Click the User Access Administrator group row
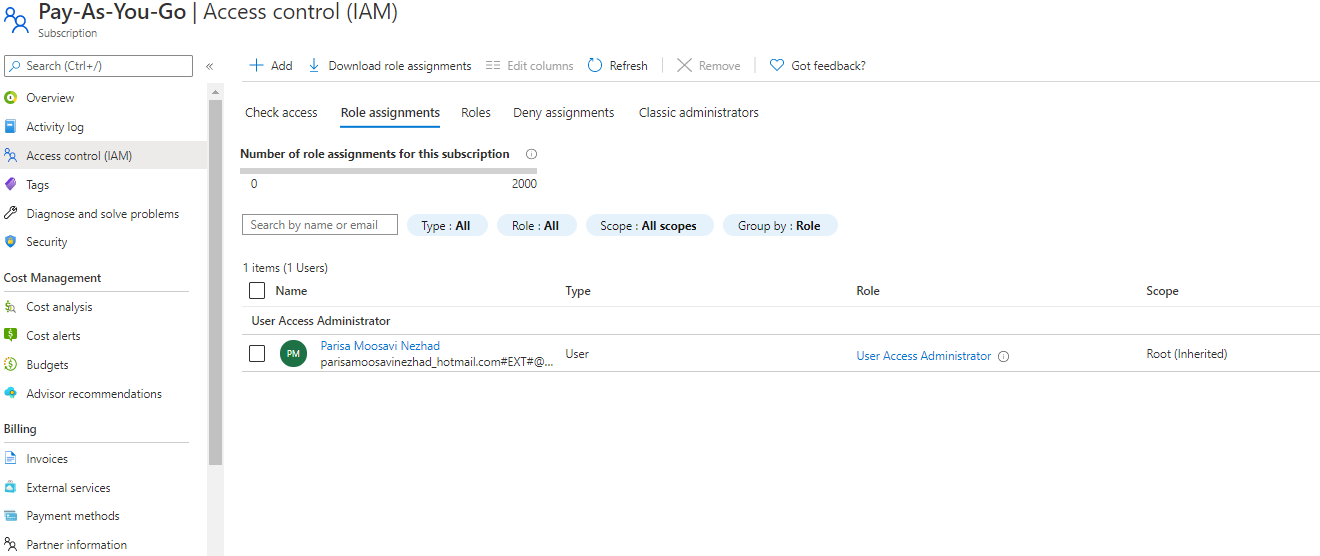The image size is (1320, 556). [780, 321]
